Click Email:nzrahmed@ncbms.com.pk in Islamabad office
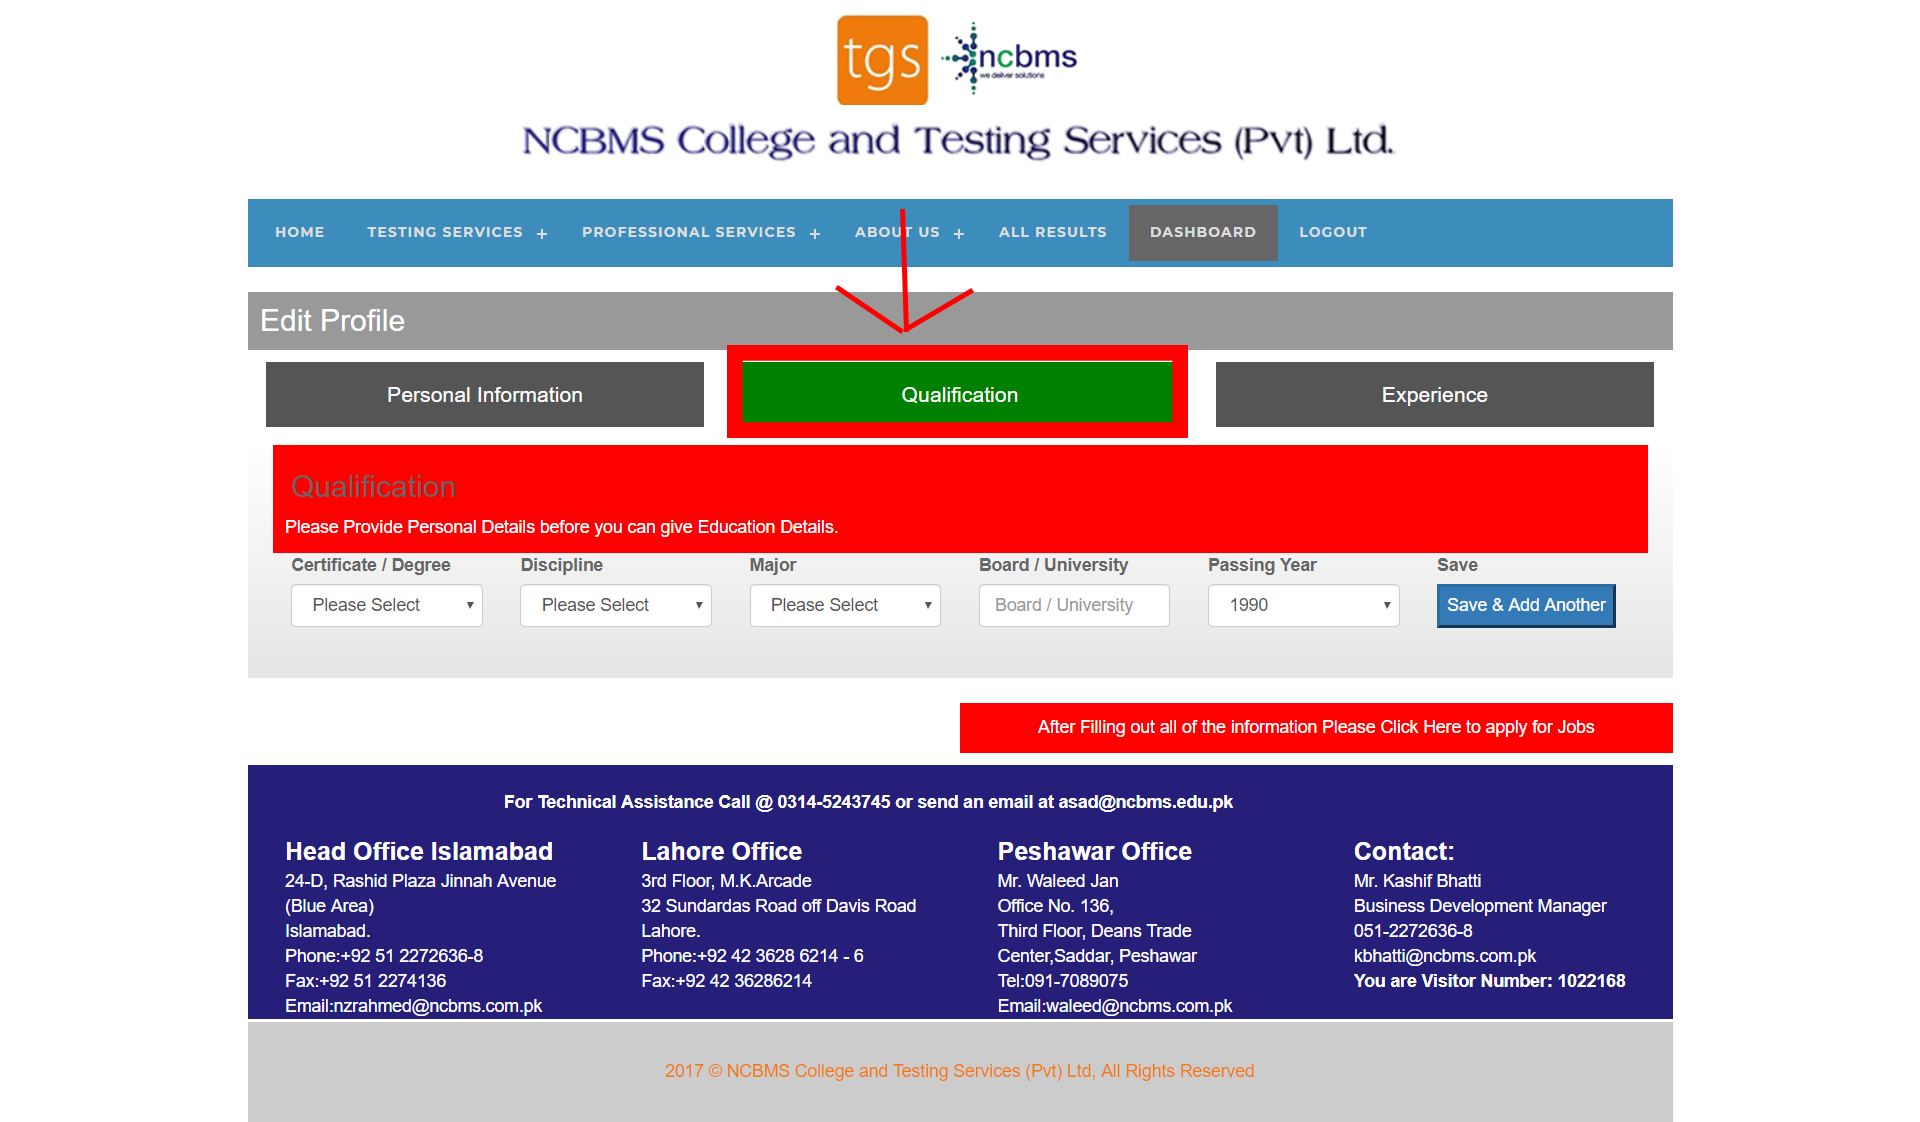The height and width of the screenshot is (1122, 1920). 413,1006
